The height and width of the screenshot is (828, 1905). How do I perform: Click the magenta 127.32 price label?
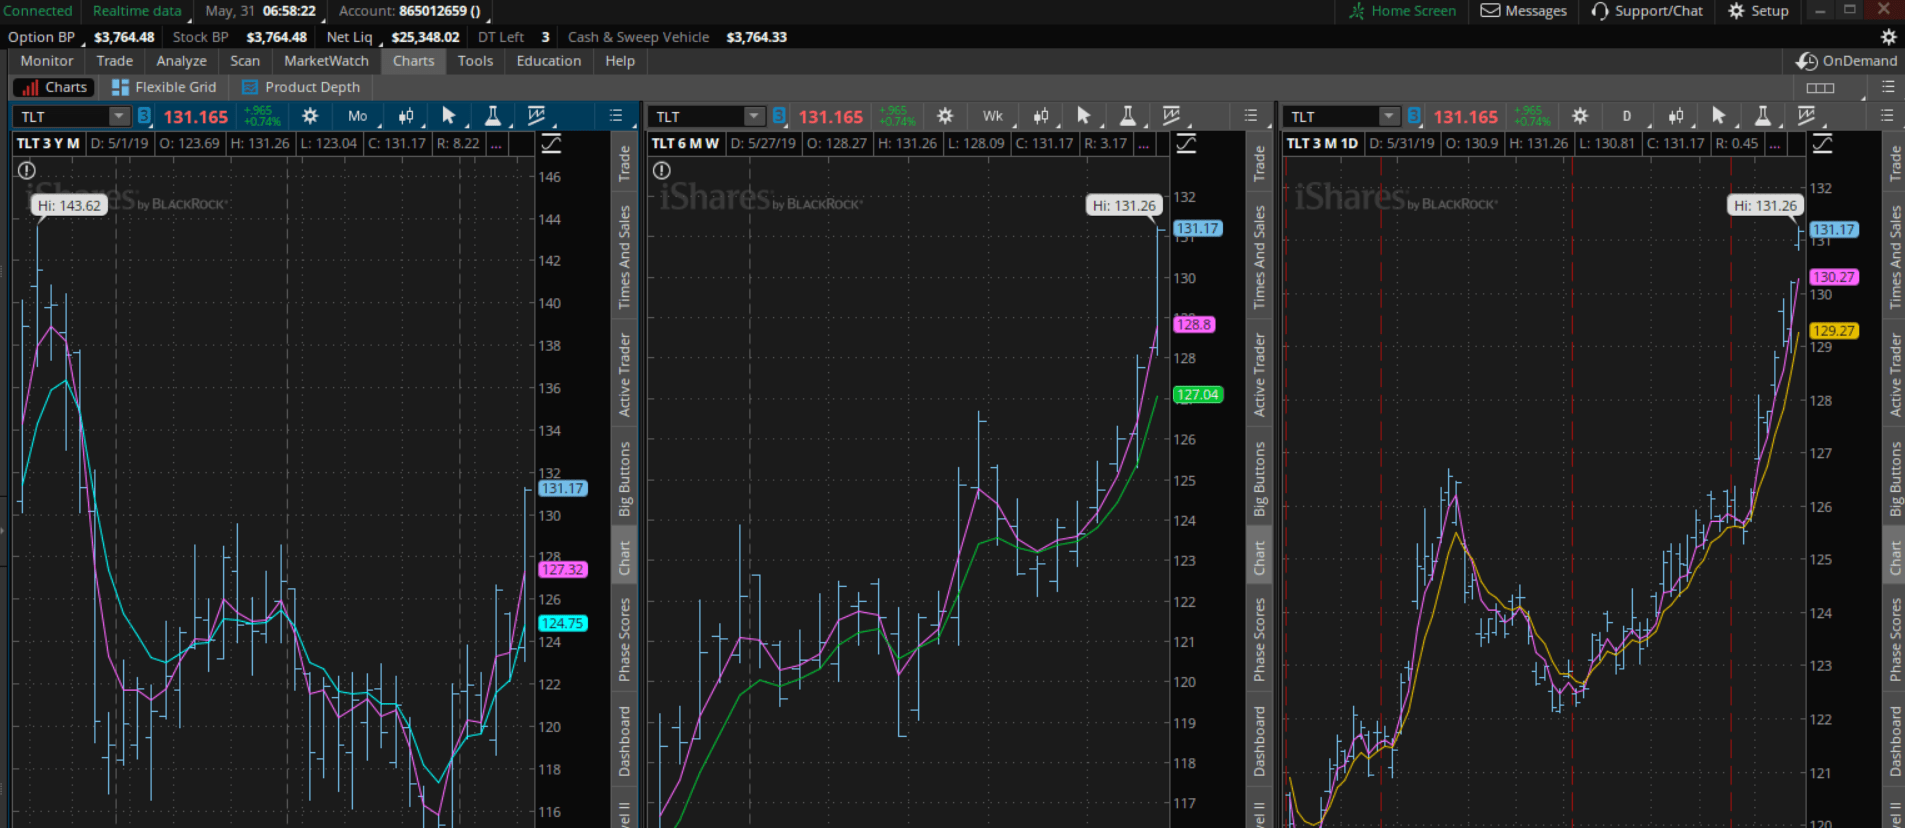[x=562, y=570]
